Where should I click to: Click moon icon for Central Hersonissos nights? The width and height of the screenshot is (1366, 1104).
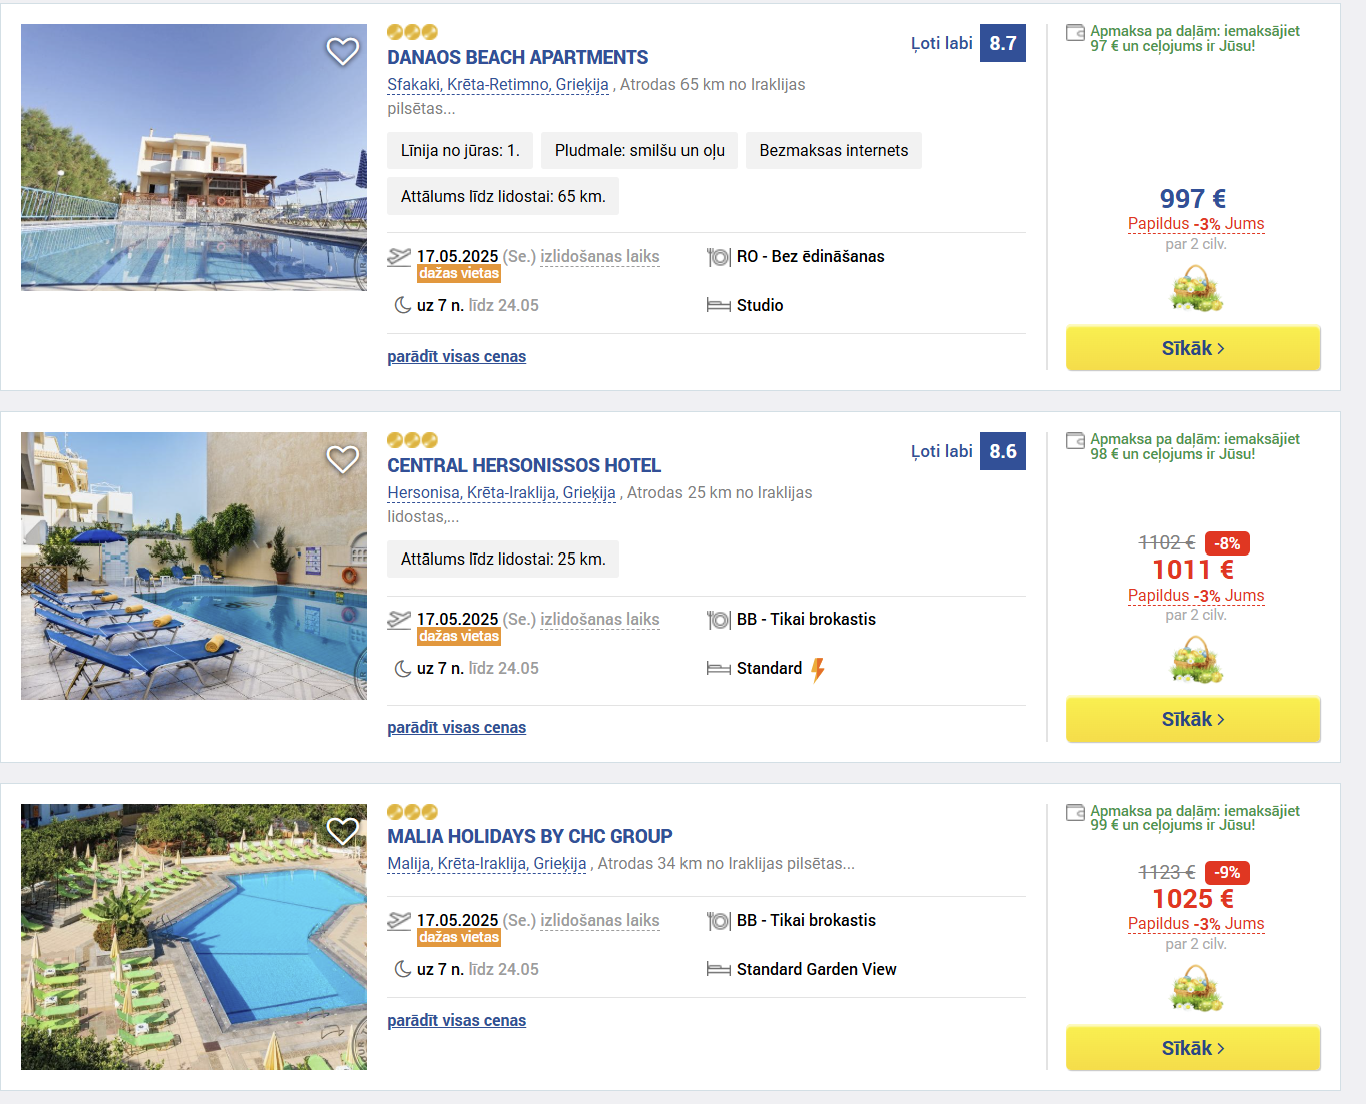click(403, 669)
